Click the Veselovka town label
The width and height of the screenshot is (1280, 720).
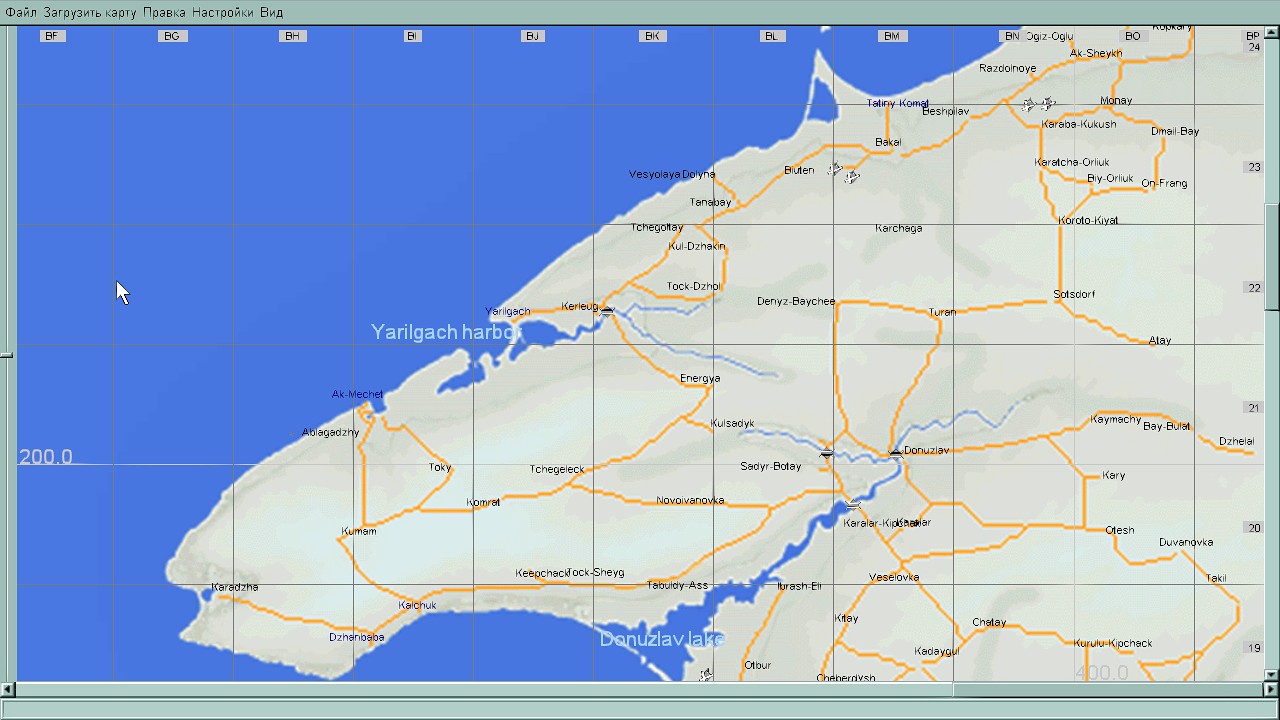pos(894,577)
